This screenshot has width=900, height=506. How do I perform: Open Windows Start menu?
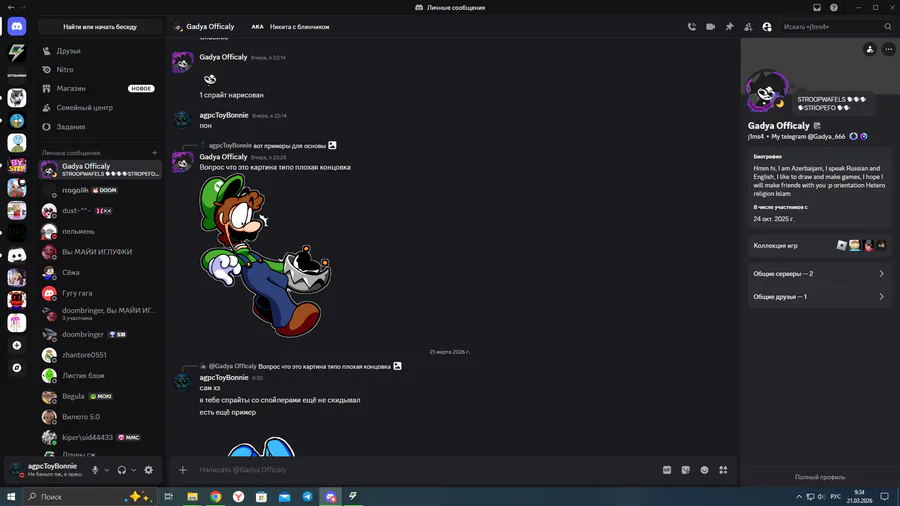pyautogui.click(x=11, y=496)
